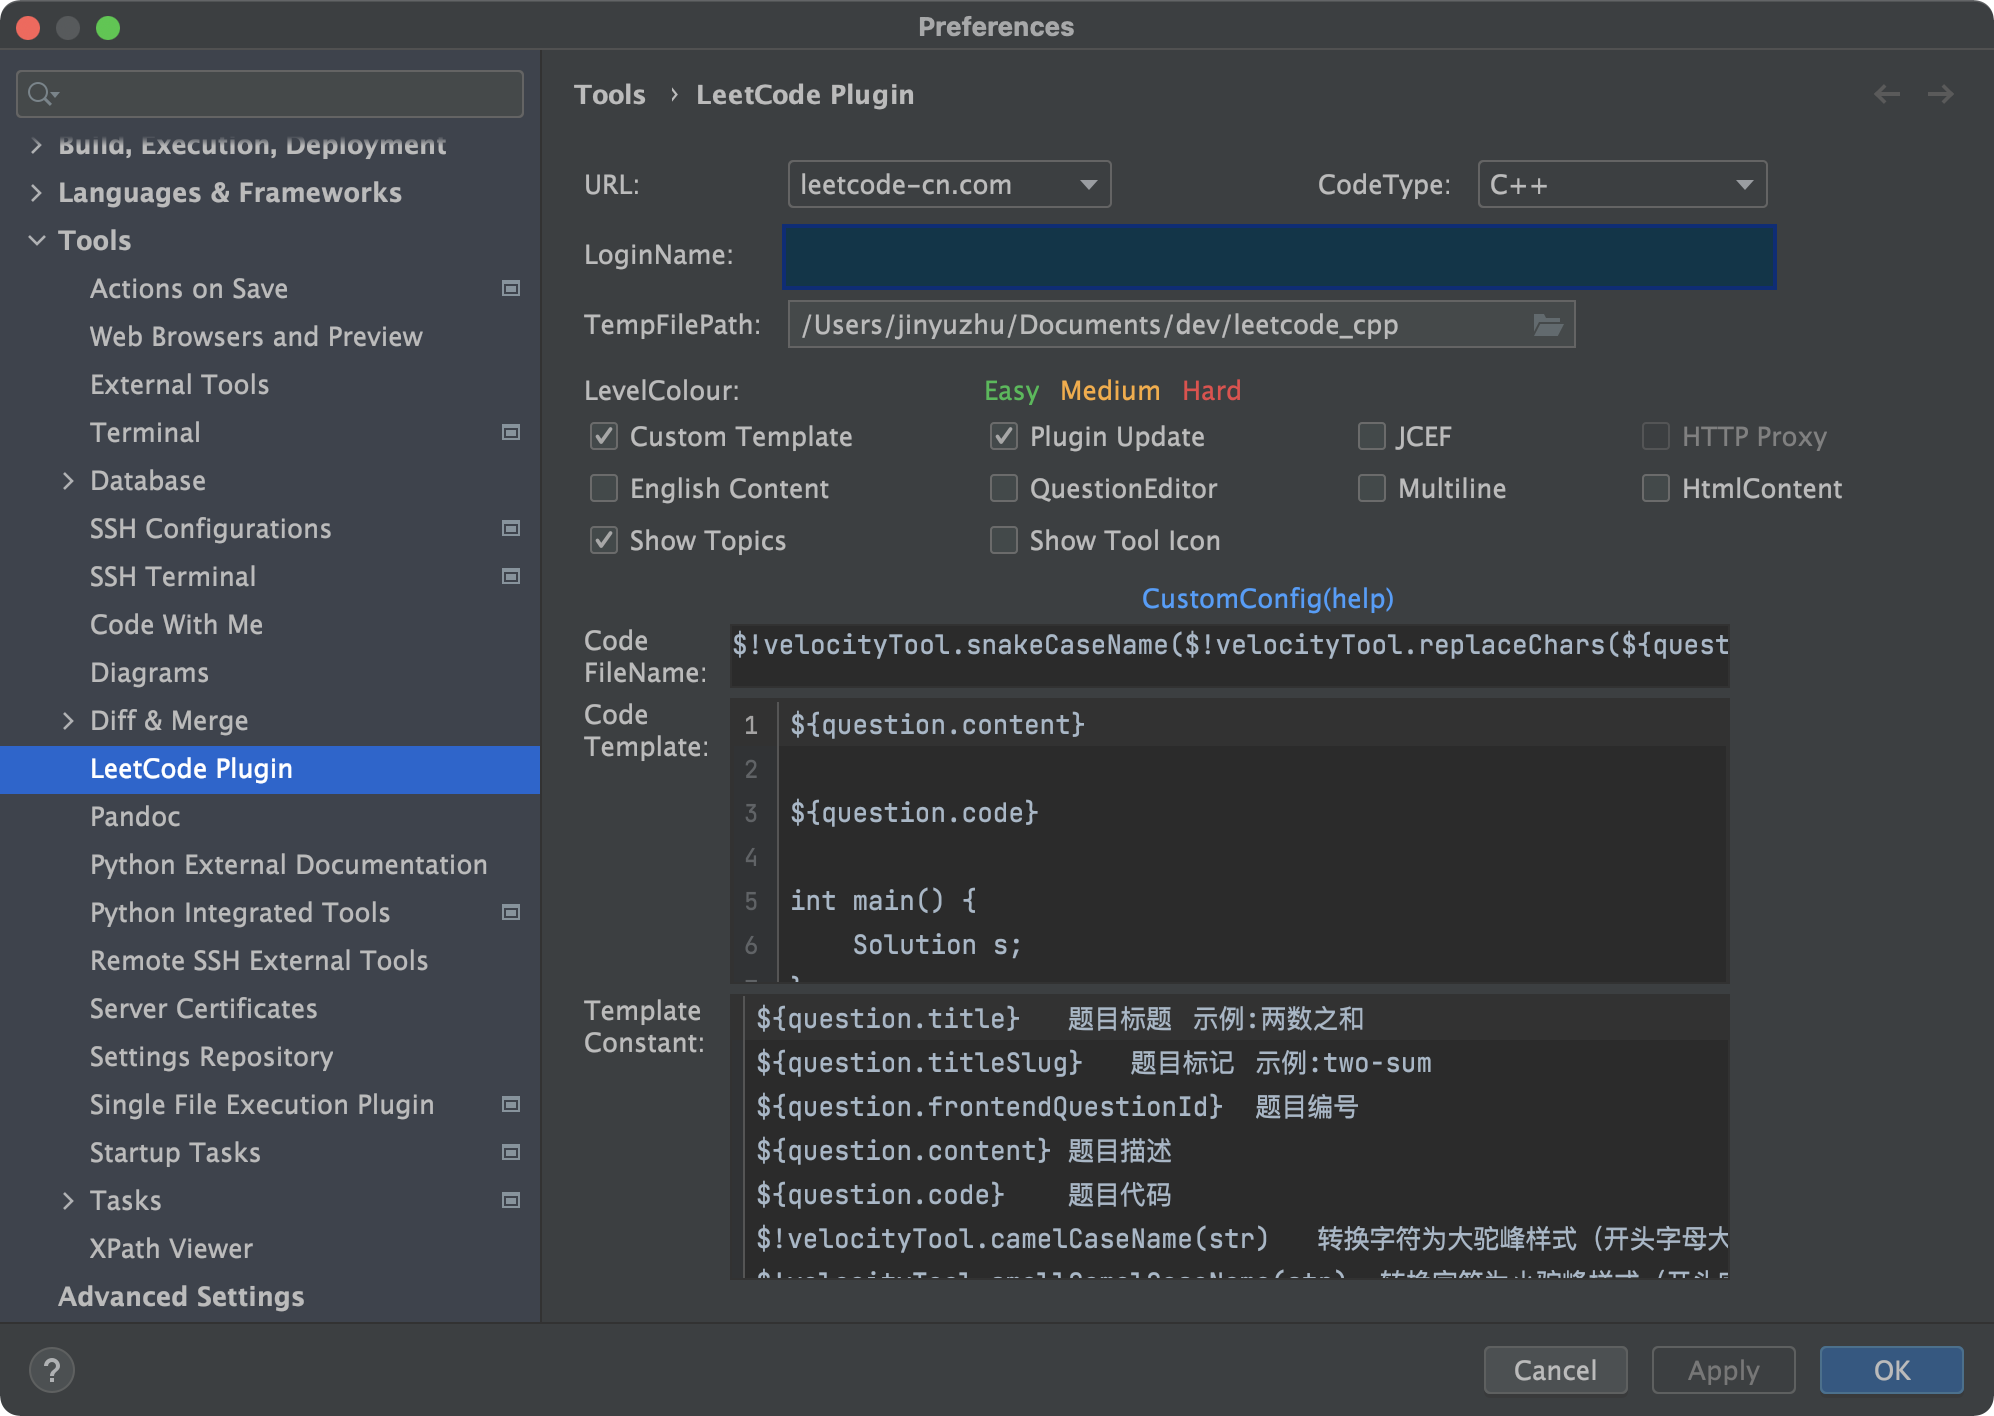Open the CodeType C++ dropdown
The height and width of the screenshot is (1416, 1994).
pyautogui.click(x=1621, y=185)
